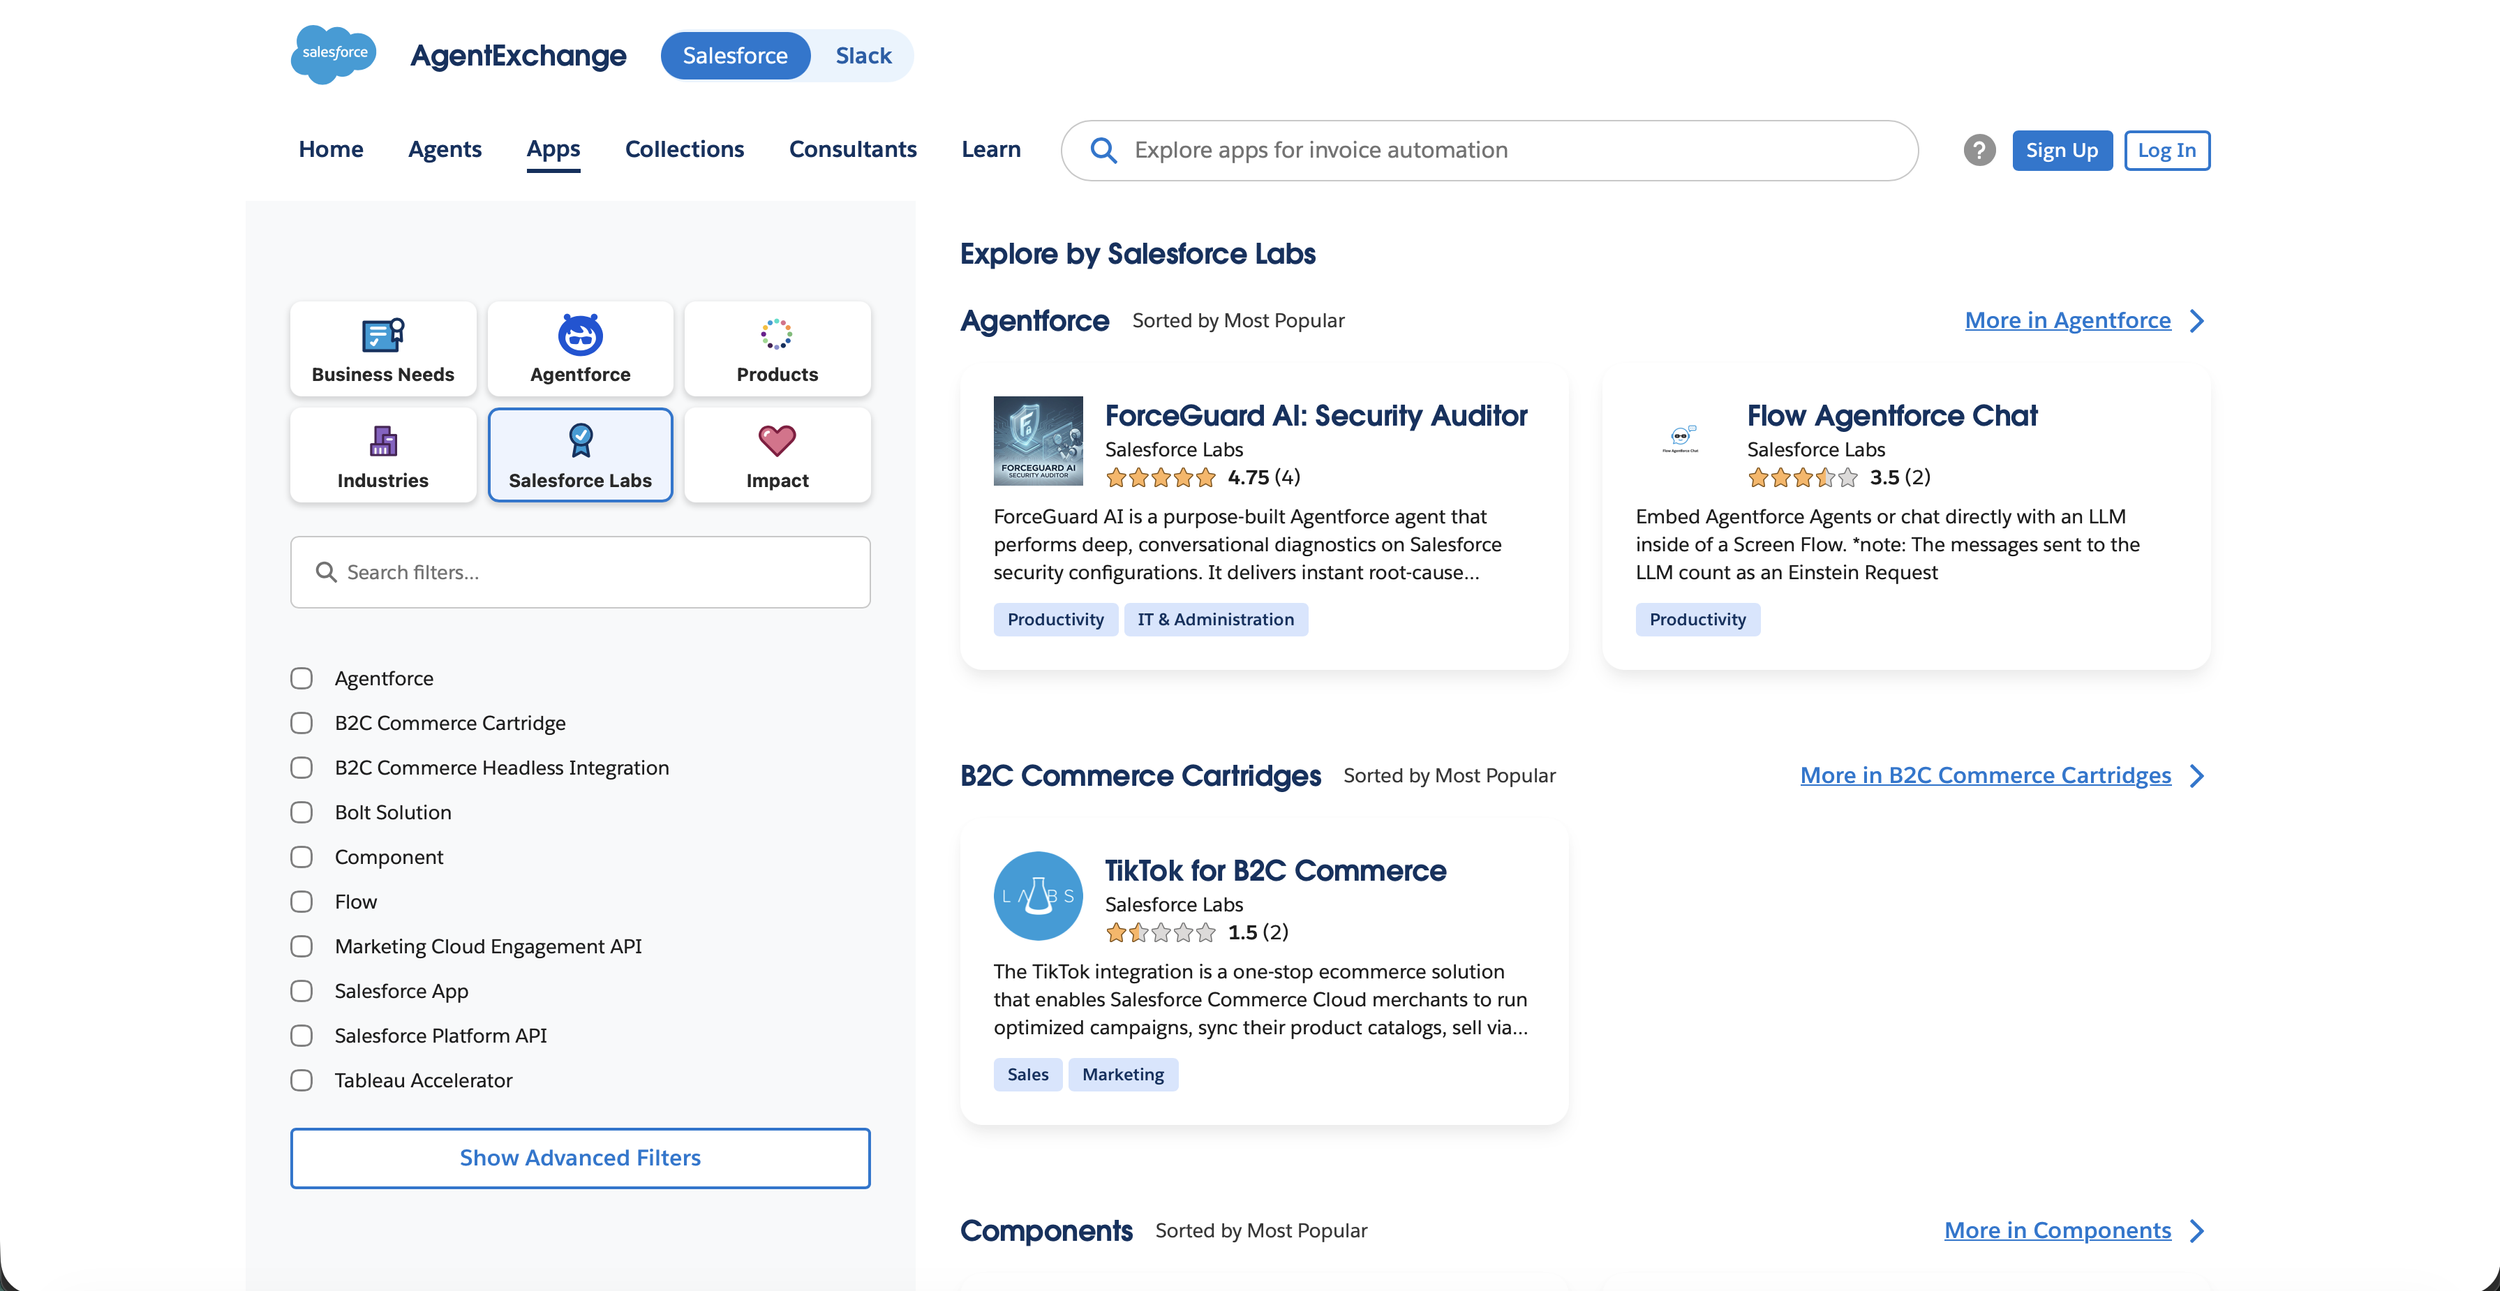
Task: Open the Agents nav item
Action: [x=445, y=149]
